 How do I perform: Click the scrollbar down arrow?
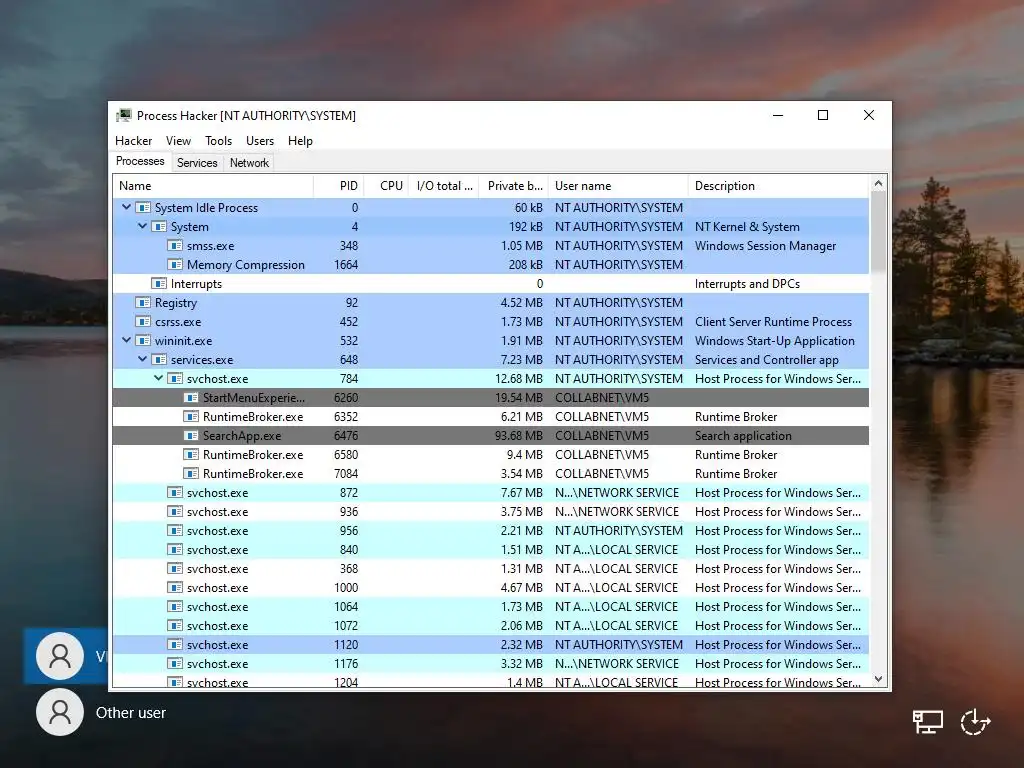click(x=878, y=679)
